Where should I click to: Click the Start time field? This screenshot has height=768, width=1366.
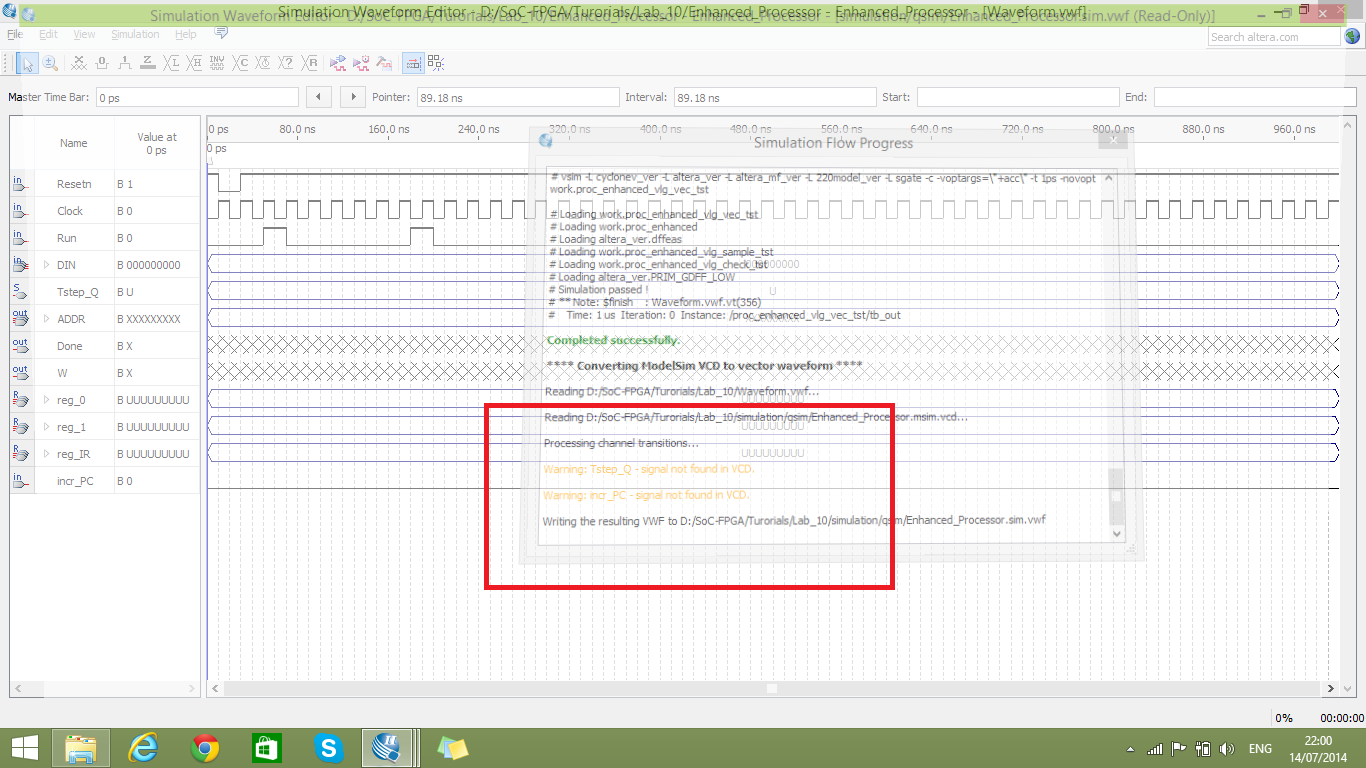pyautogui.click(x=1018, y=97)
